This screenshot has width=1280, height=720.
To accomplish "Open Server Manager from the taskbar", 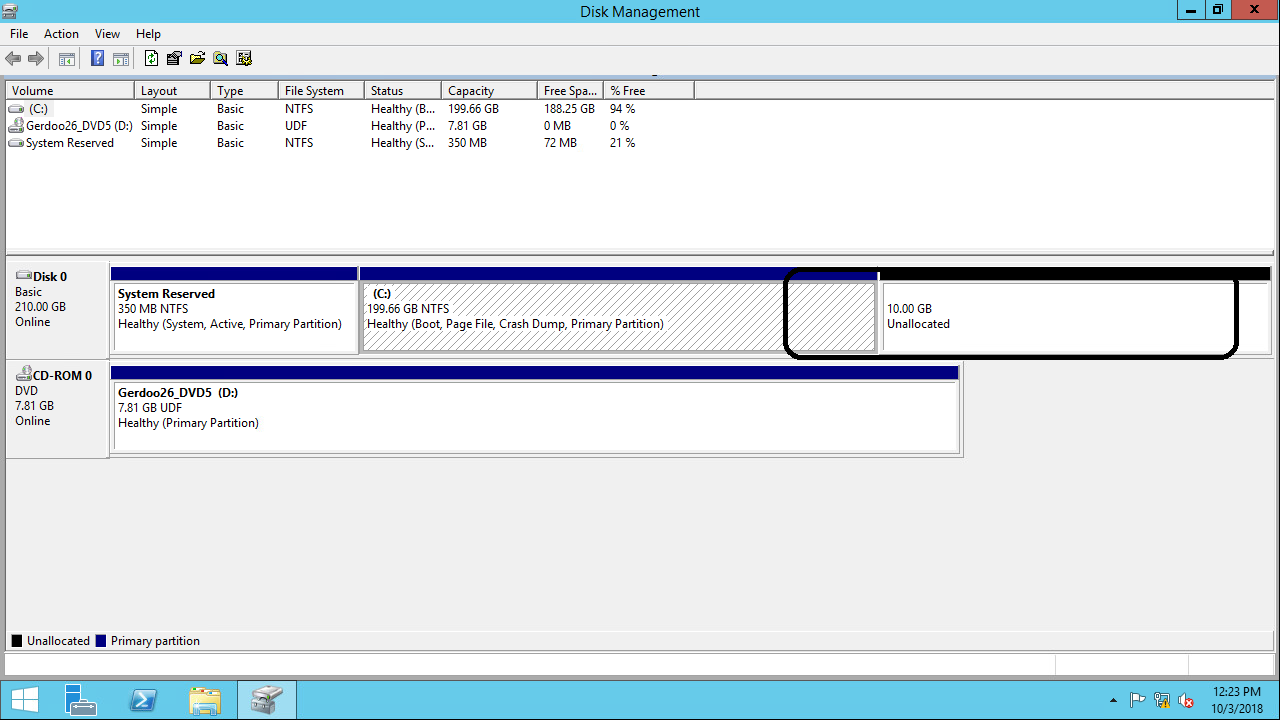I will pos(80,700).
